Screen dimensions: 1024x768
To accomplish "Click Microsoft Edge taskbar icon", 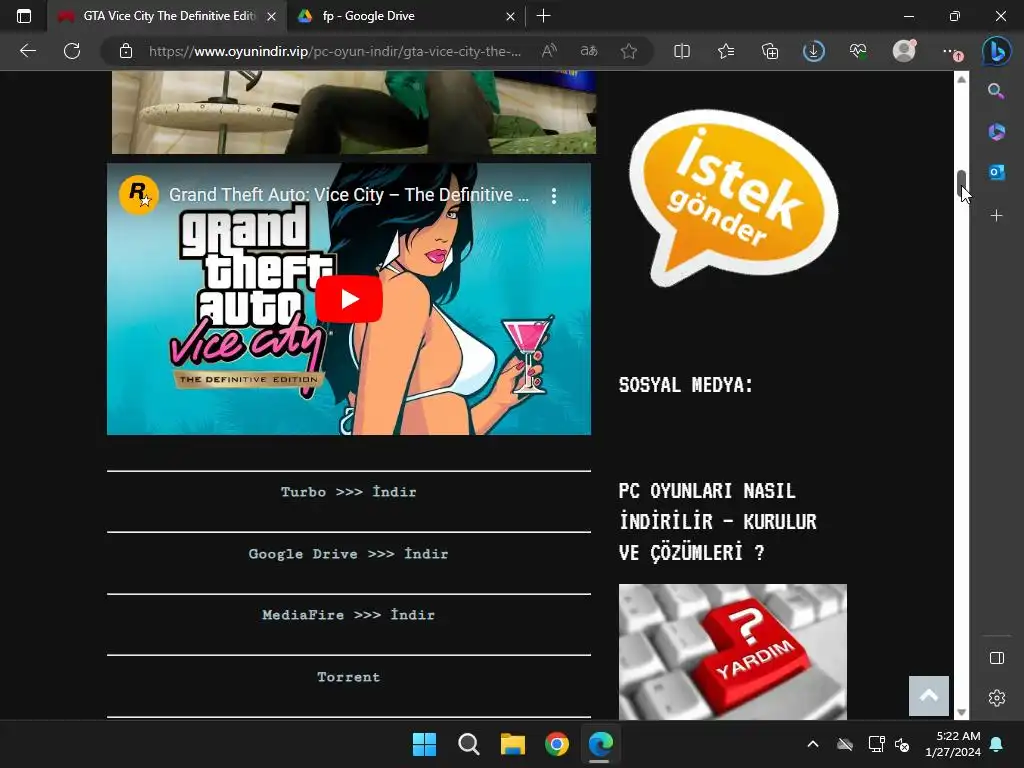I will tap(600, 744).
